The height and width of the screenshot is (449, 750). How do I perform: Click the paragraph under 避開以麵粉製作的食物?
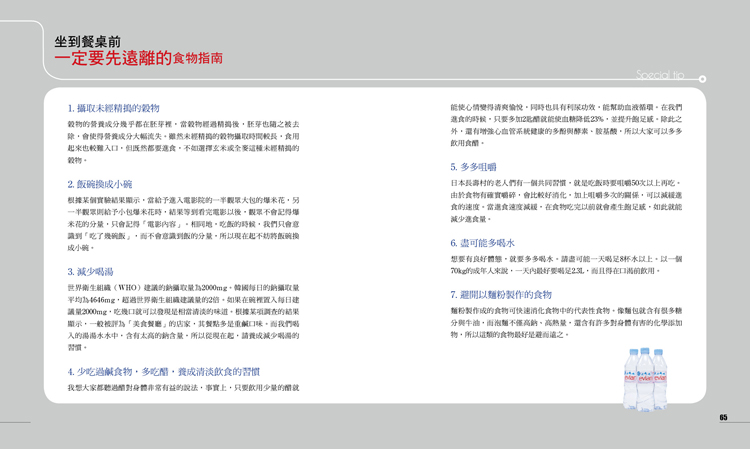(x=566, y=323)
